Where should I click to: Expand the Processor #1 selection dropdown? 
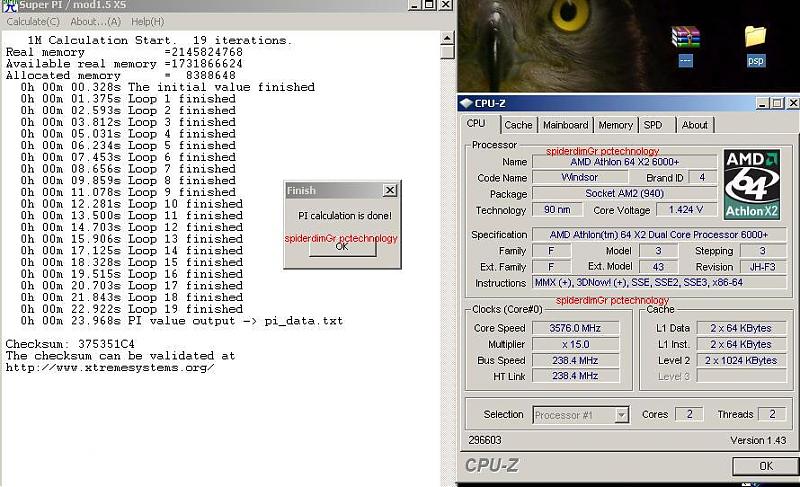(621, 415)
